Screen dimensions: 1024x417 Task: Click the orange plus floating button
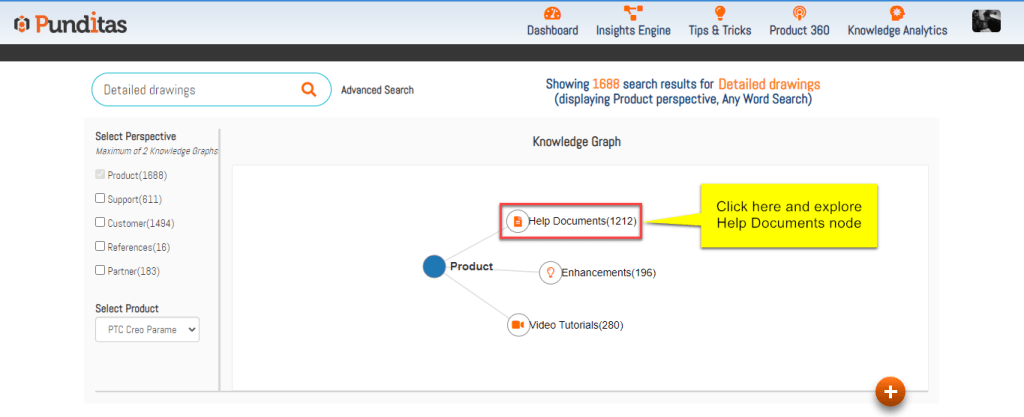coord(890,391)
